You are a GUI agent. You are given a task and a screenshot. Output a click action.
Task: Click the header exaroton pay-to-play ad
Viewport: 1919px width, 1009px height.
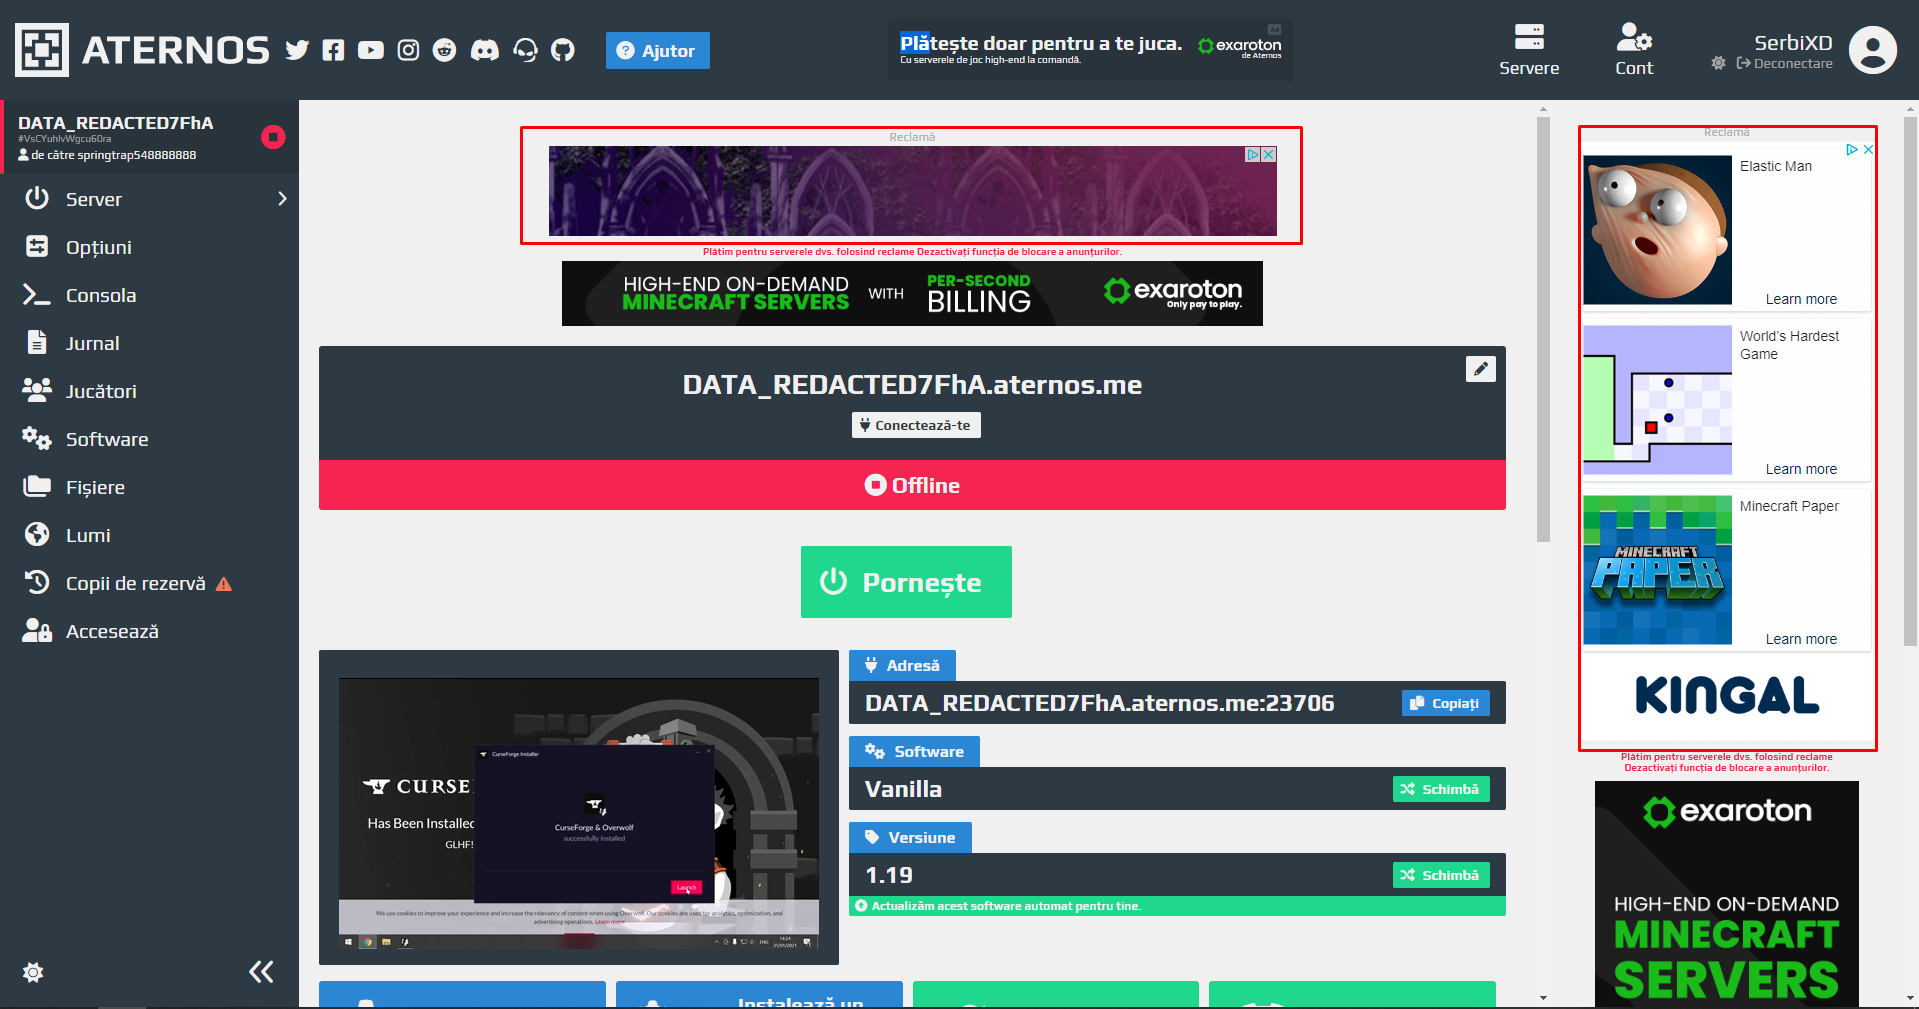(x=1090, y=50)
